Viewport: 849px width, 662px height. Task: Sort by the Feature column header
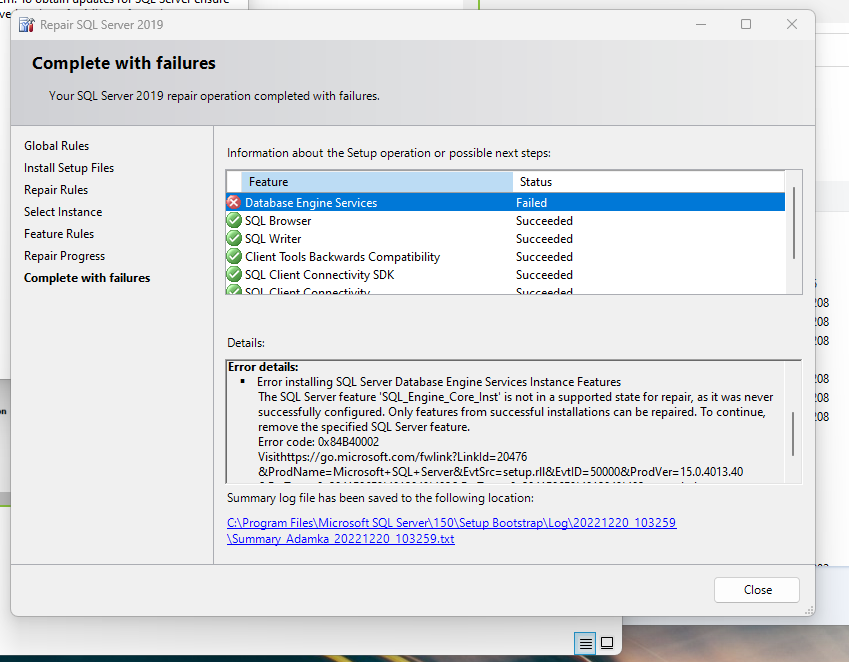click(377, 182)
